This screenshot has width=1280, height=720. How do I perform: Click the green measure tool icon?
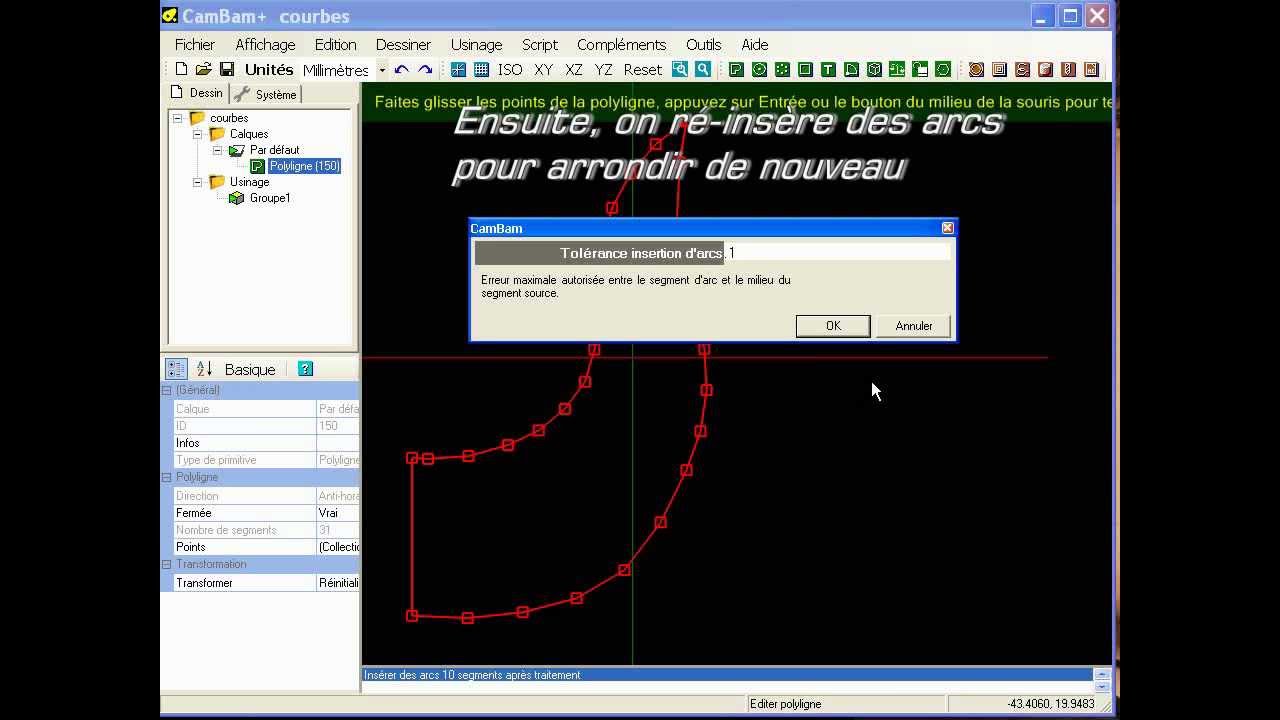tap(897, 69)
